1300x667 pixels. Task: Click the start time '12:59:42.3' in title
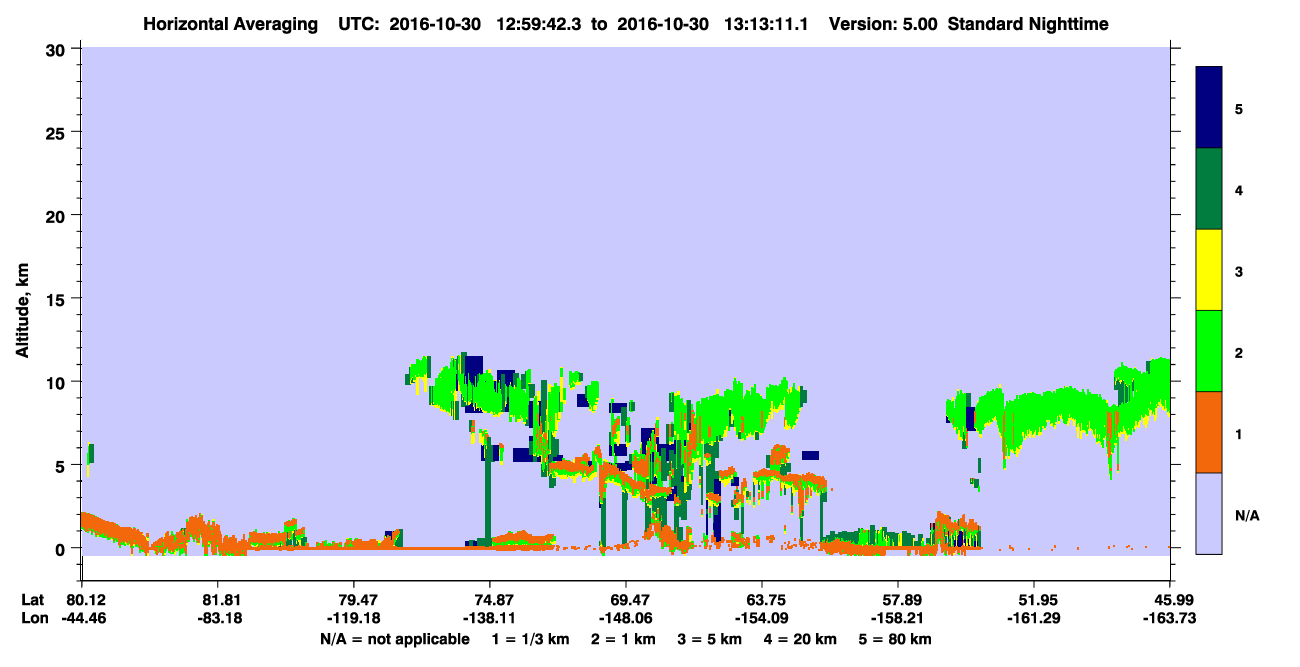coord(538,24)
